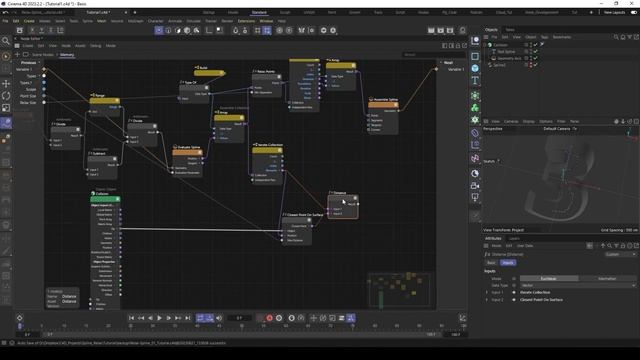
Task: Open the Custom dropdown in Attributes manager
Action: click(x=620, y=254)
